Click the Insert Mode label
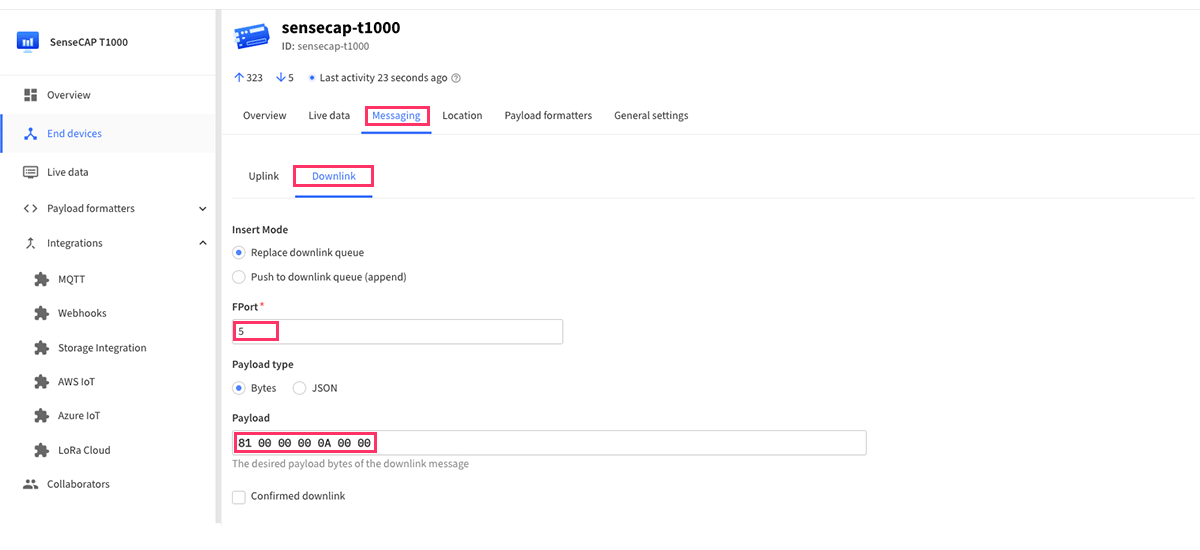1200x550 pixels. click(x=260, y=230)
